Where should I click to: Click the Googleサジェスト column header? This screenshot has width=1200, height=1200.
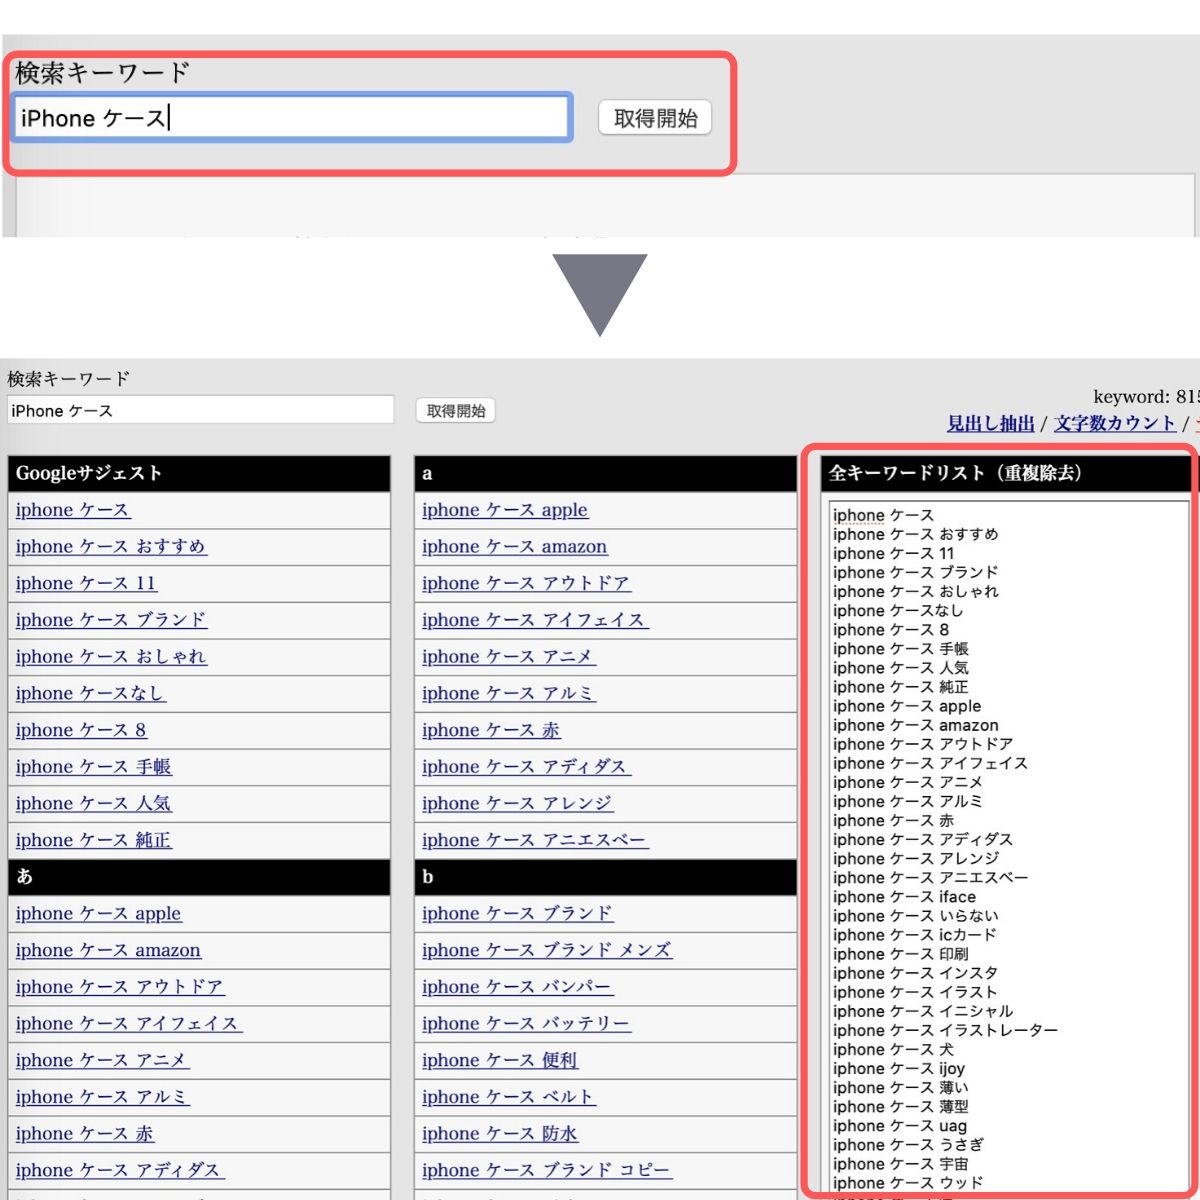[x=199, y=474]
